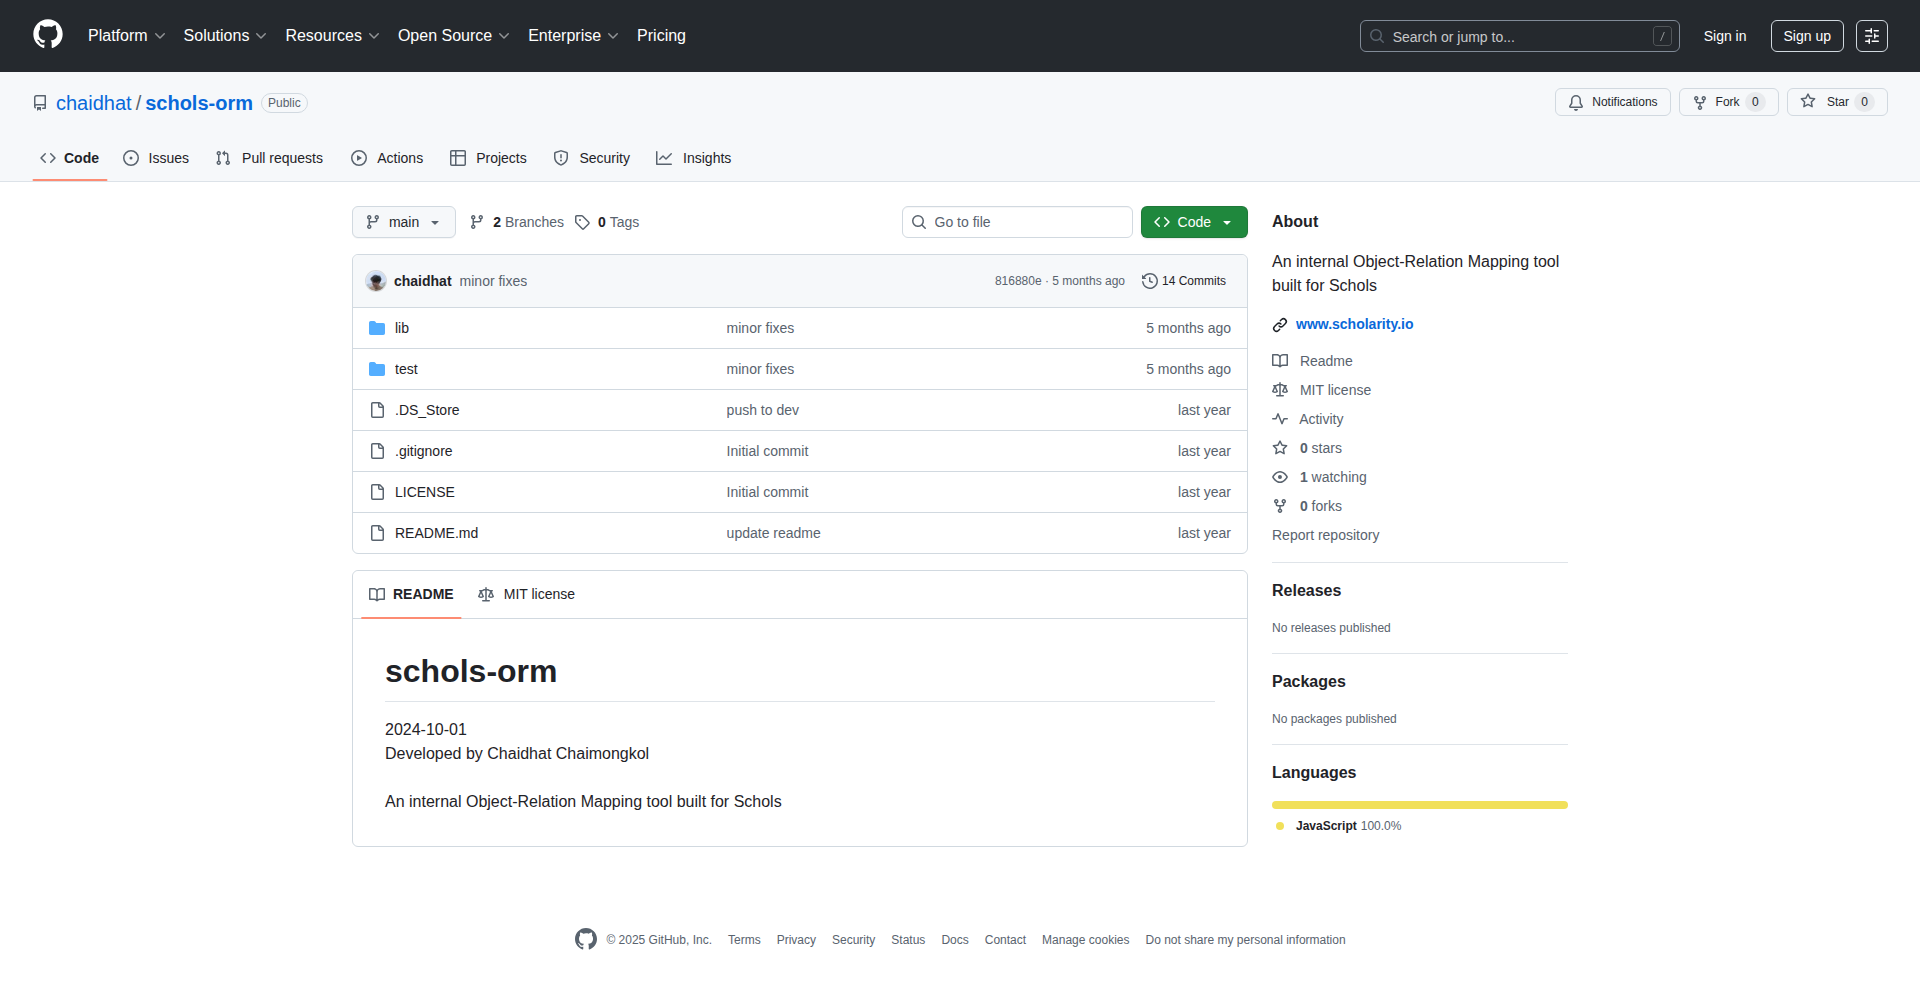
Task: Switch to the Issues tab
Action: [x=156, y=158]
